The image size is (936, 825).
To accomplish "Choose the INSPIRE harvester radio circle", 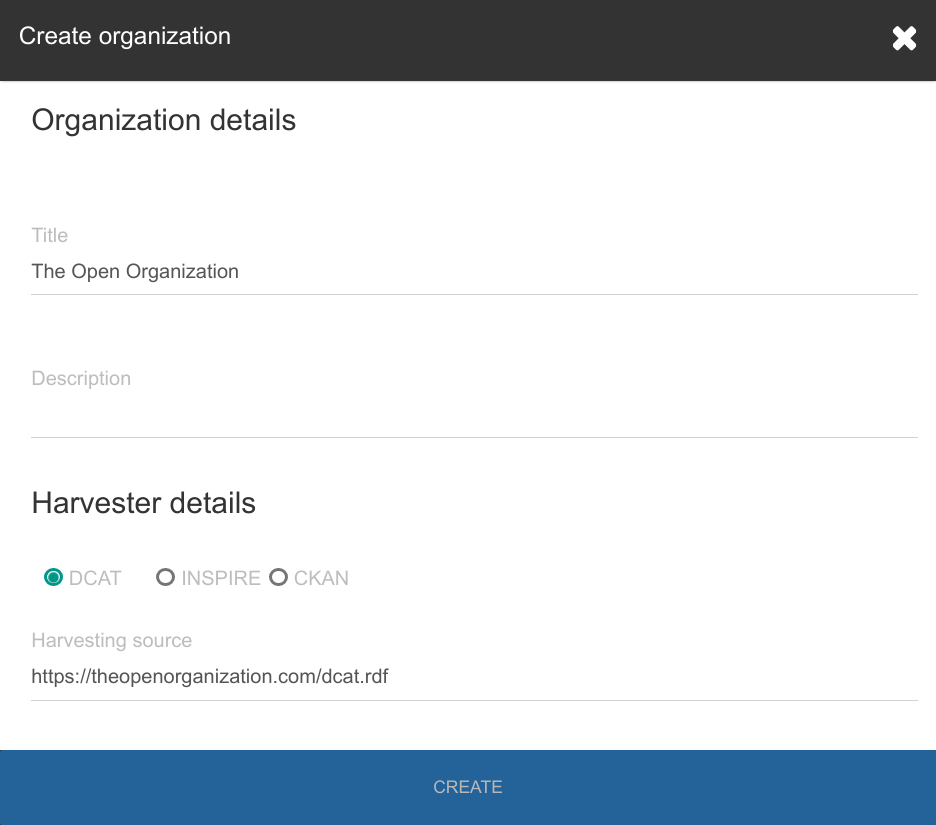I will [165, 577].
